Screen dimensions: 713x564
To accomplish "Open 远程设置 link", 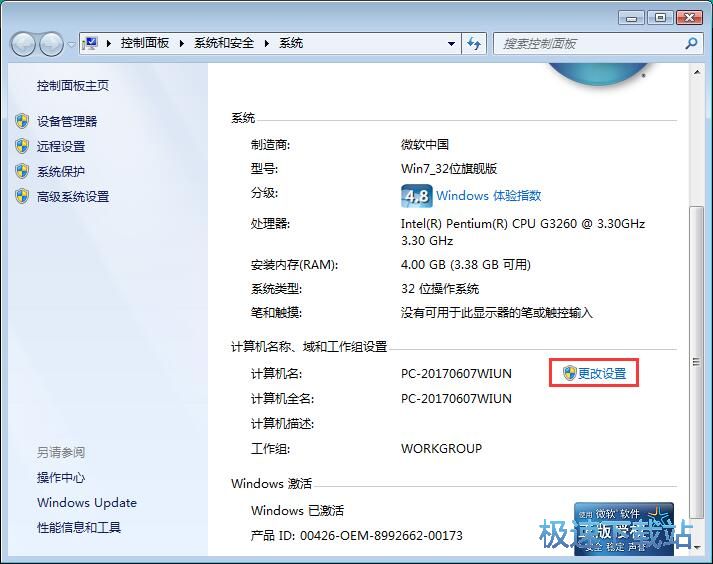I will [x=61, y=146].
